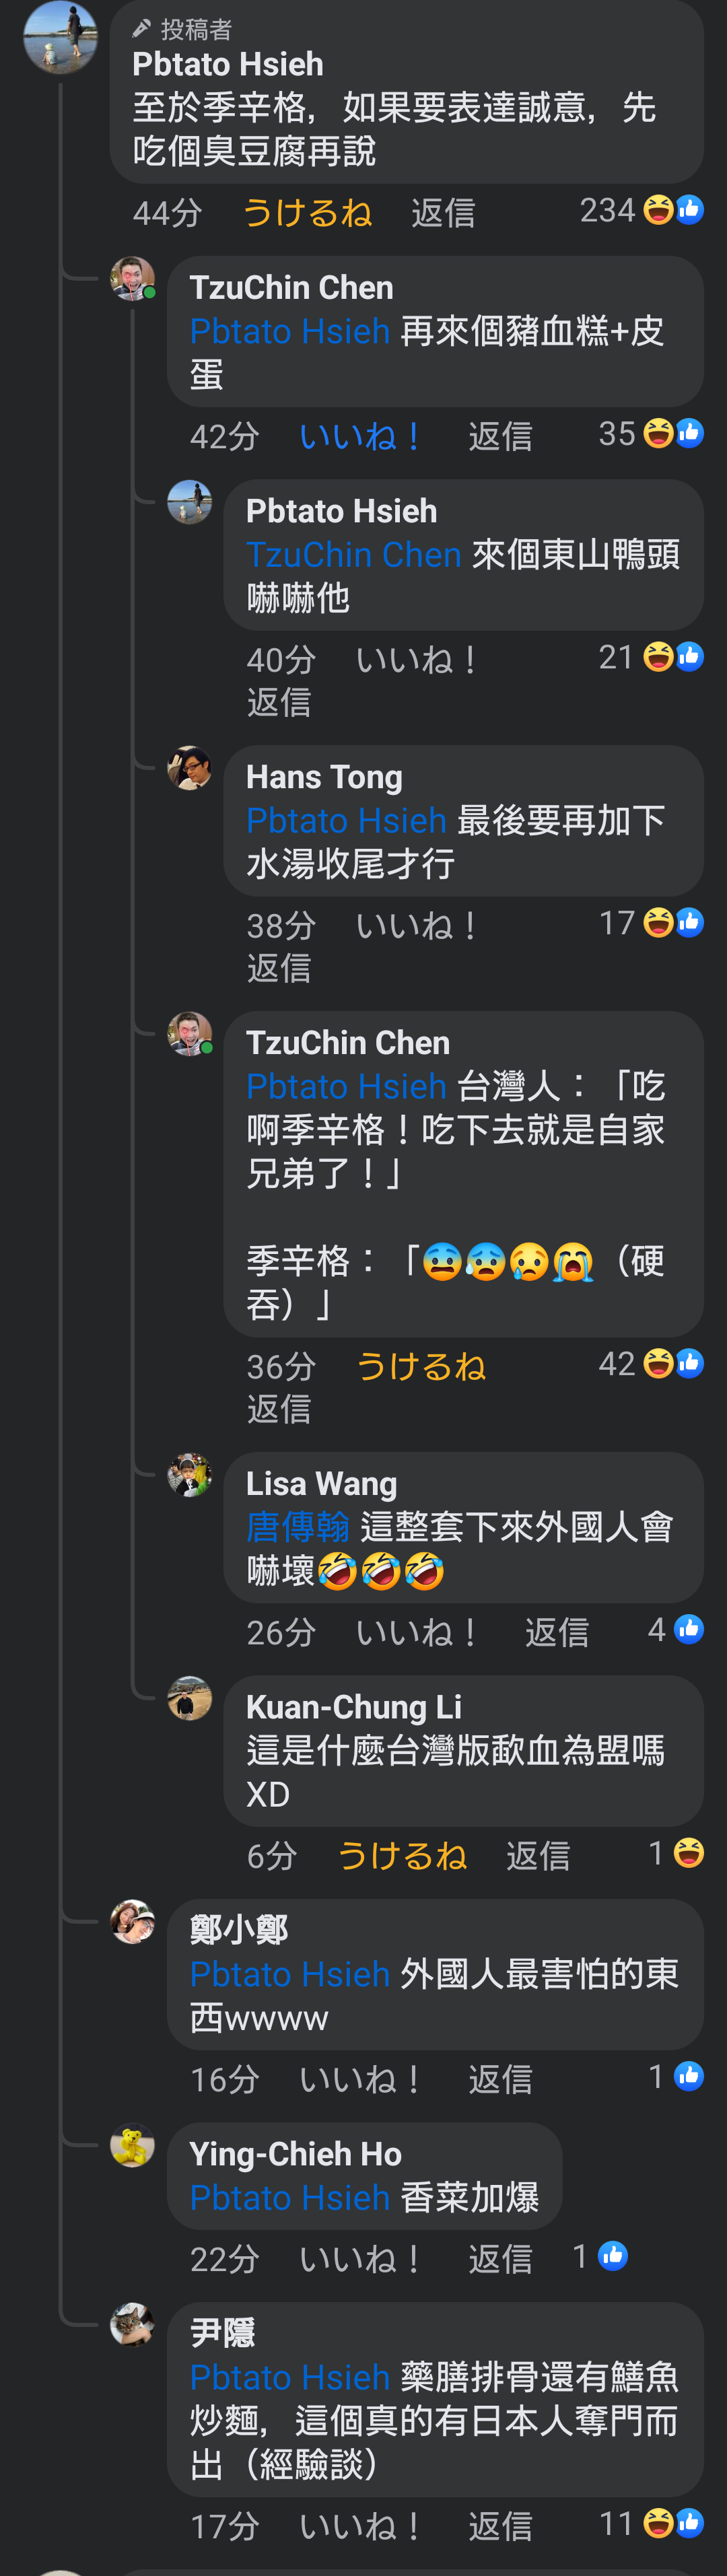Image resolution: width=727 pixels, height=2576 pixels.
Task: Reply to Ying-Chieh Ho's 香菜加爆 comment
Action: click(x=500, y=2259)
